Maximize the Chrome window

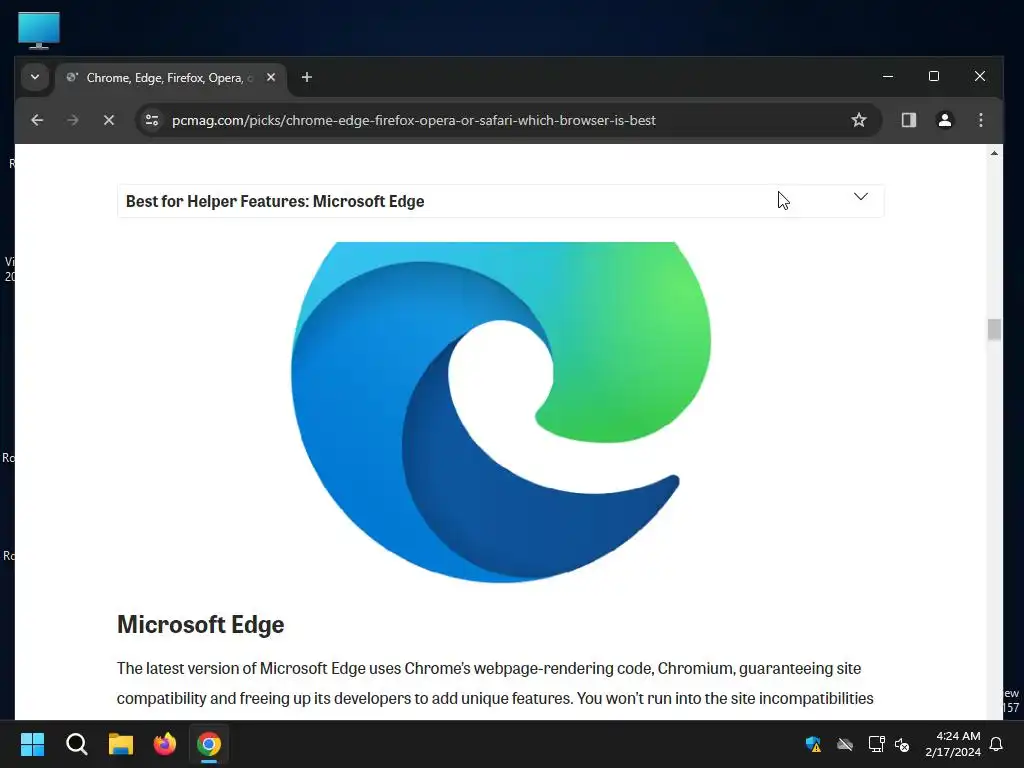[x=934, y=76]
